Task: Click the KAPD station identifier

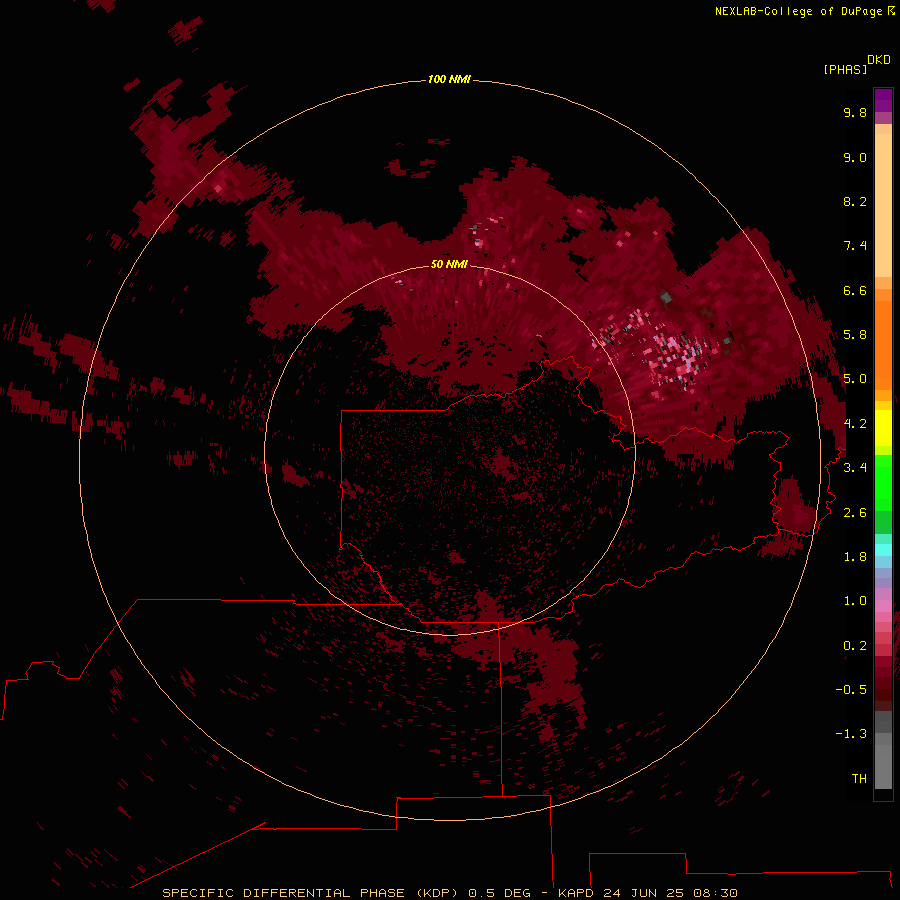Action: 576,893
